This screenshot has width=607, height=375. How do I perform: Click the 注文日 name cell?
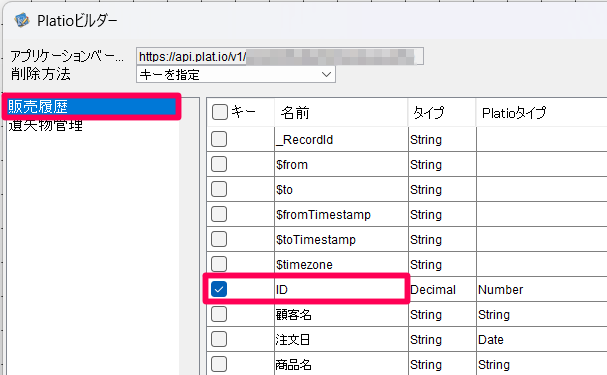341,339
